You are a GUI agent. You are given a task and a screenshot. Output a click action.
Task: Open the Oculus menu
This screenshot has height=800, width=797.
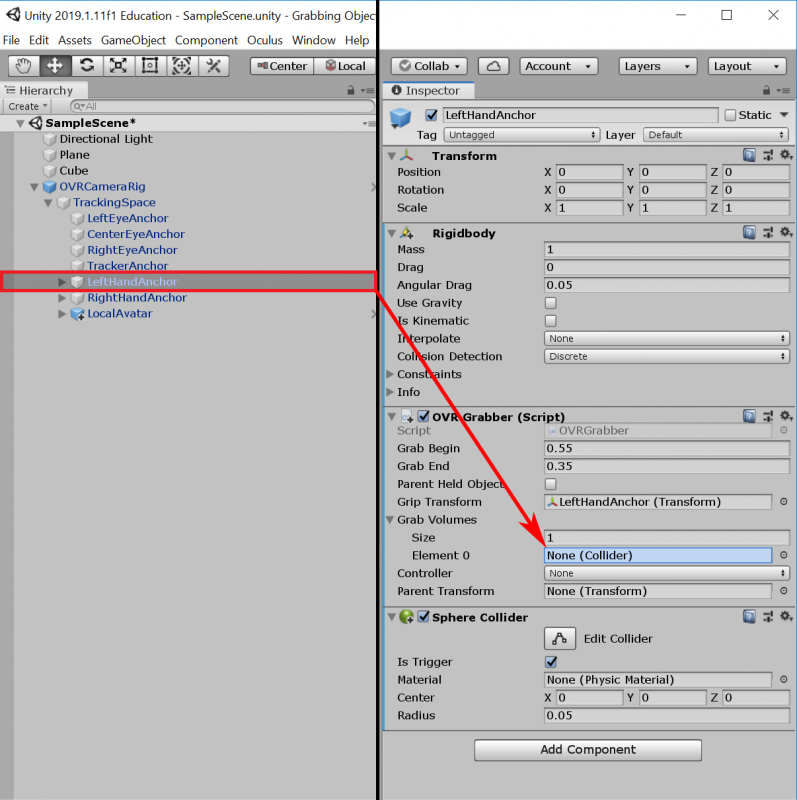[265, 40]
